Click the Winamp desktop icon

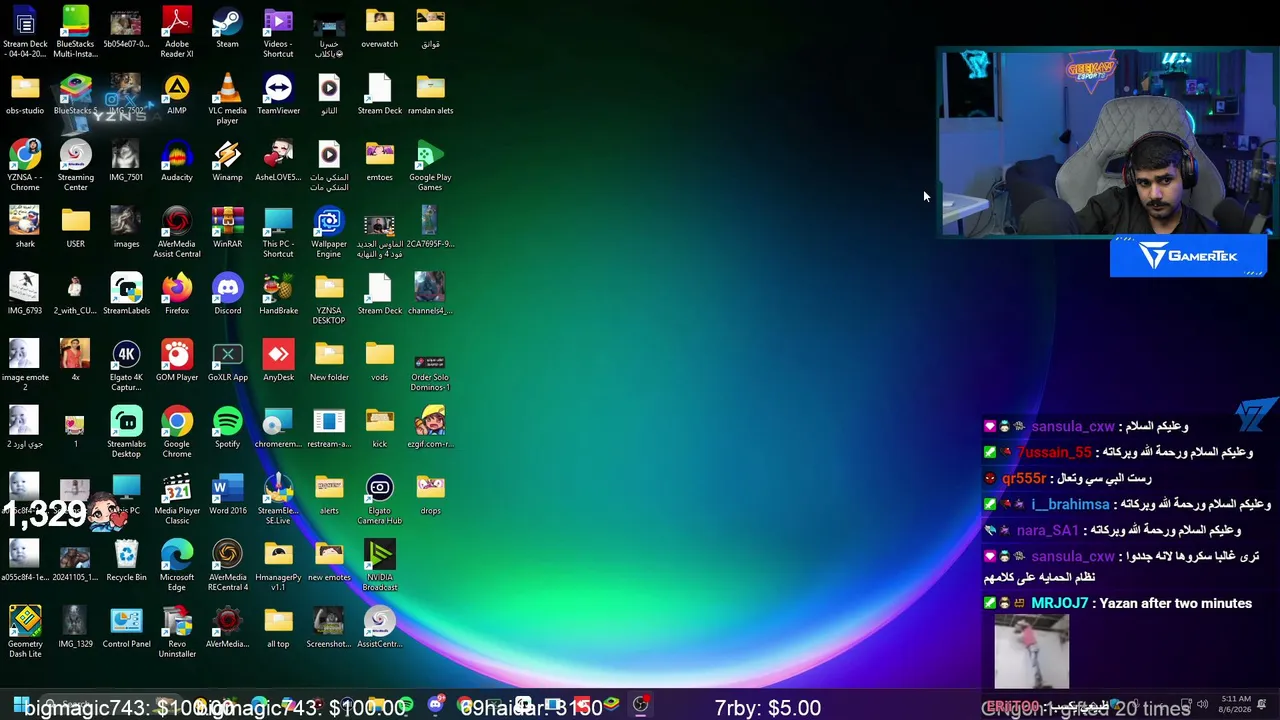click(x=227, y=161)
